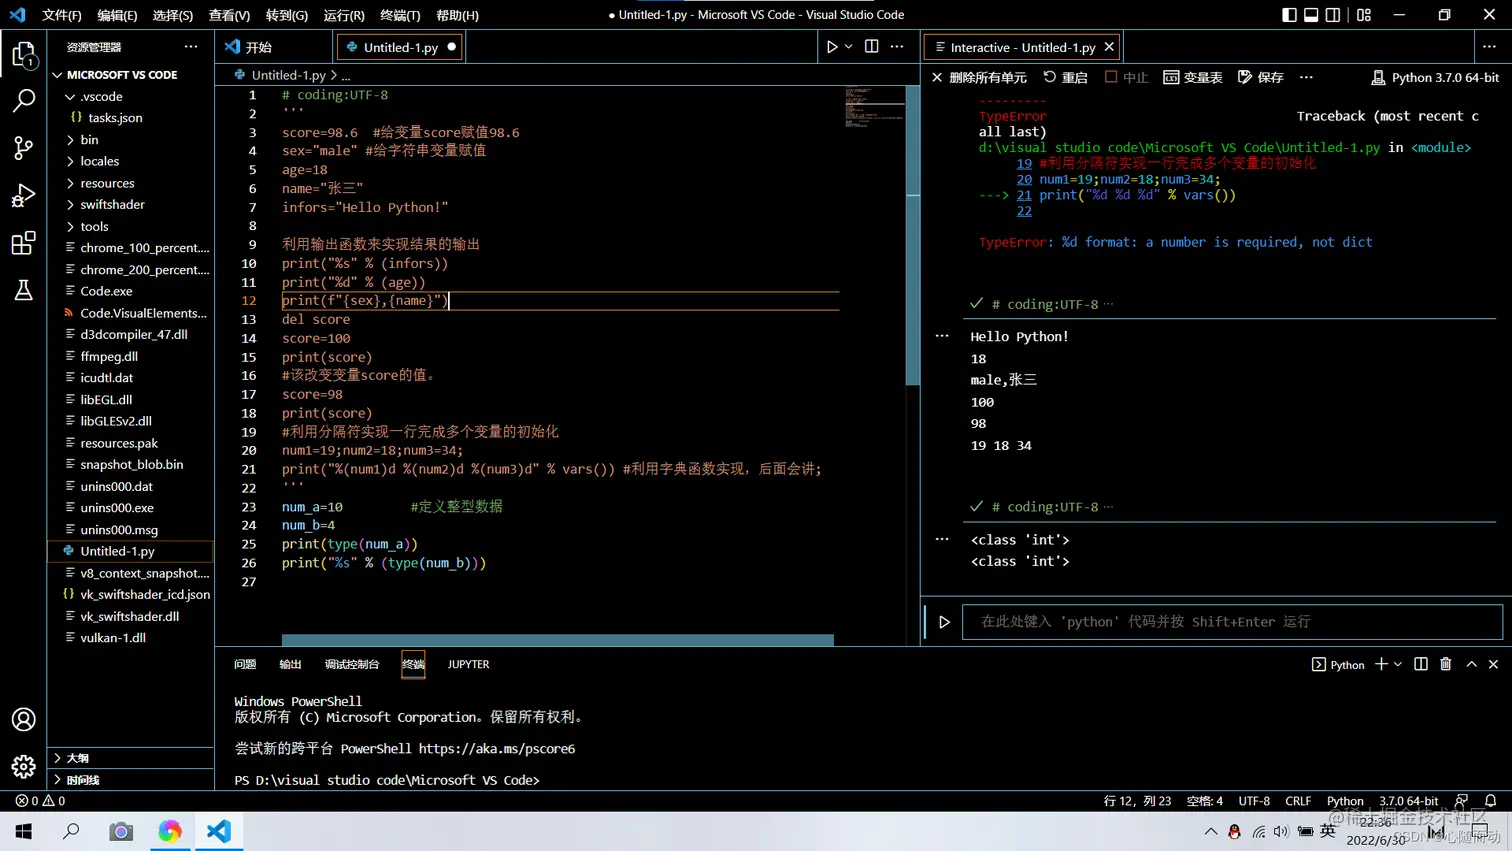Kill the terminal with trash icon
The image size is (1512, 851).
point(1446,664)
